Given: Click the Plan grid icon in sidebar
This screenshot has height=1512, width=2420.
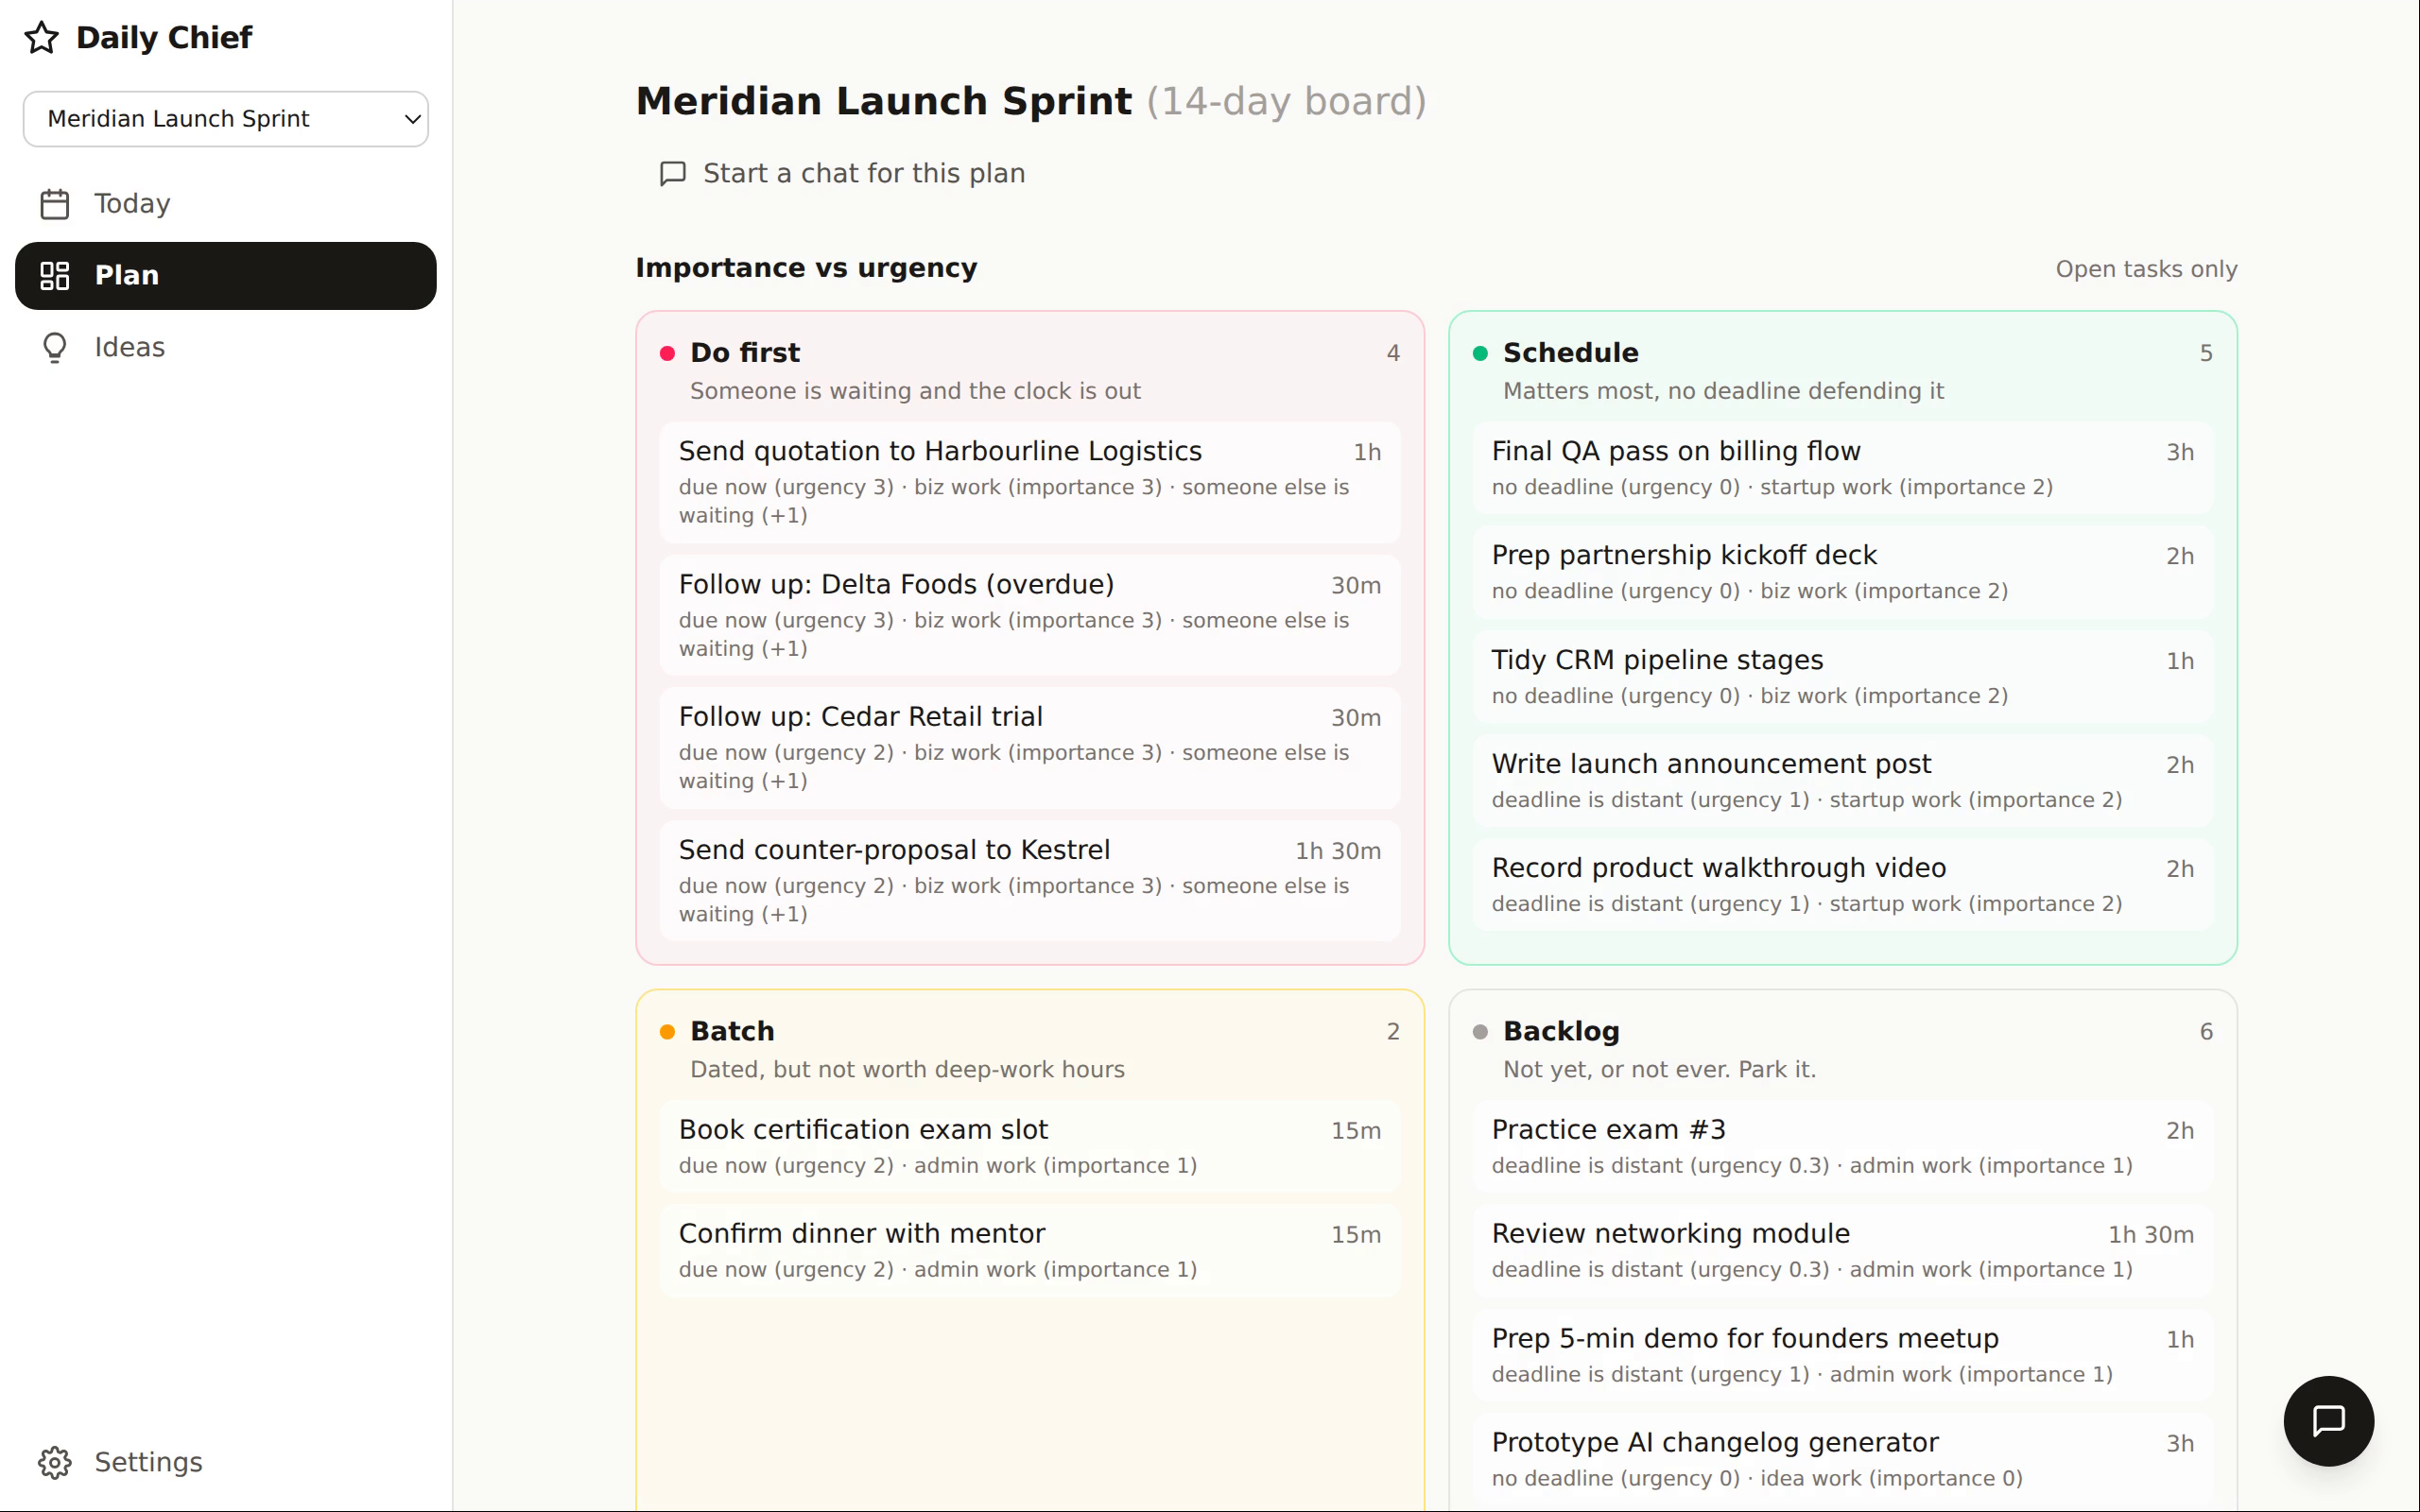Looking at the screenshot, I should 54,275.
